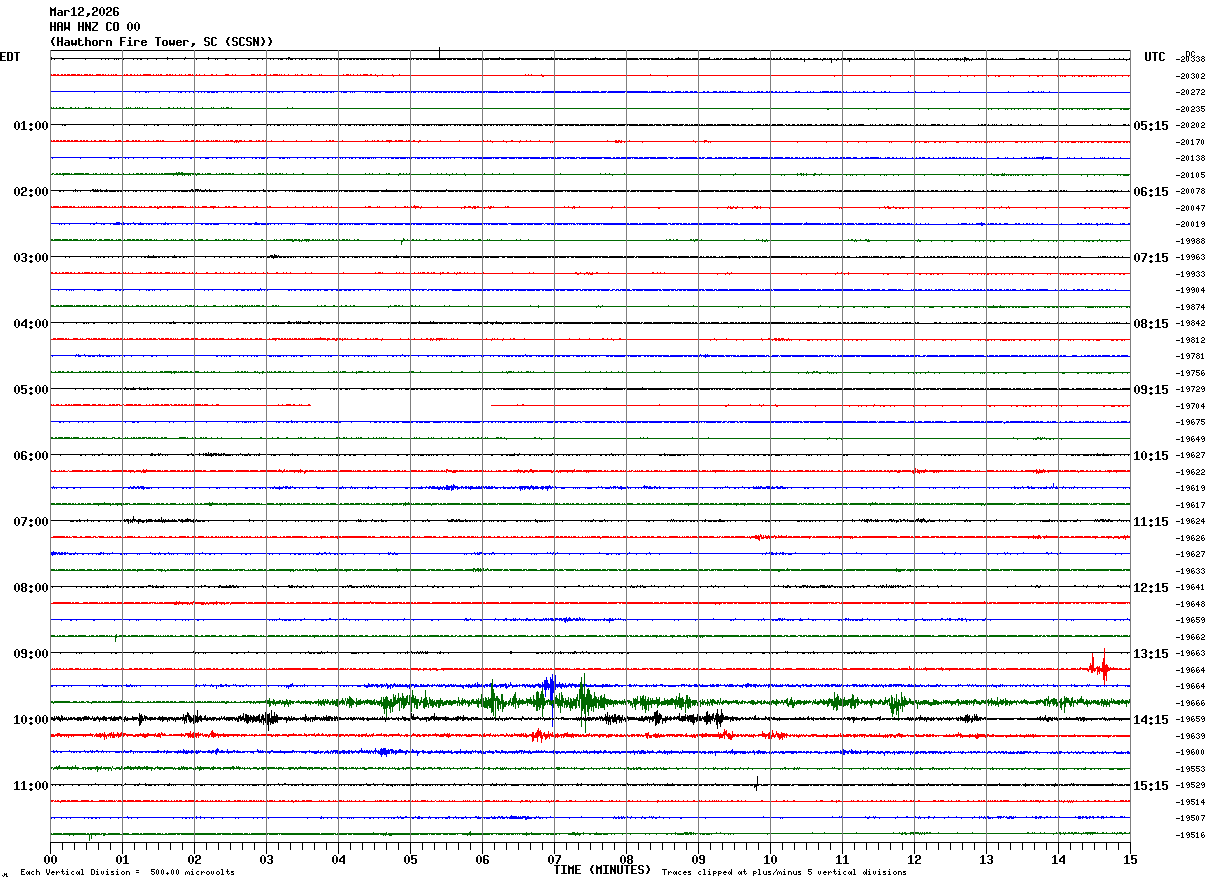1210x886 pixels.
Task: Click the '03:00' EDT hour label
Action: (x=31, y=258)
